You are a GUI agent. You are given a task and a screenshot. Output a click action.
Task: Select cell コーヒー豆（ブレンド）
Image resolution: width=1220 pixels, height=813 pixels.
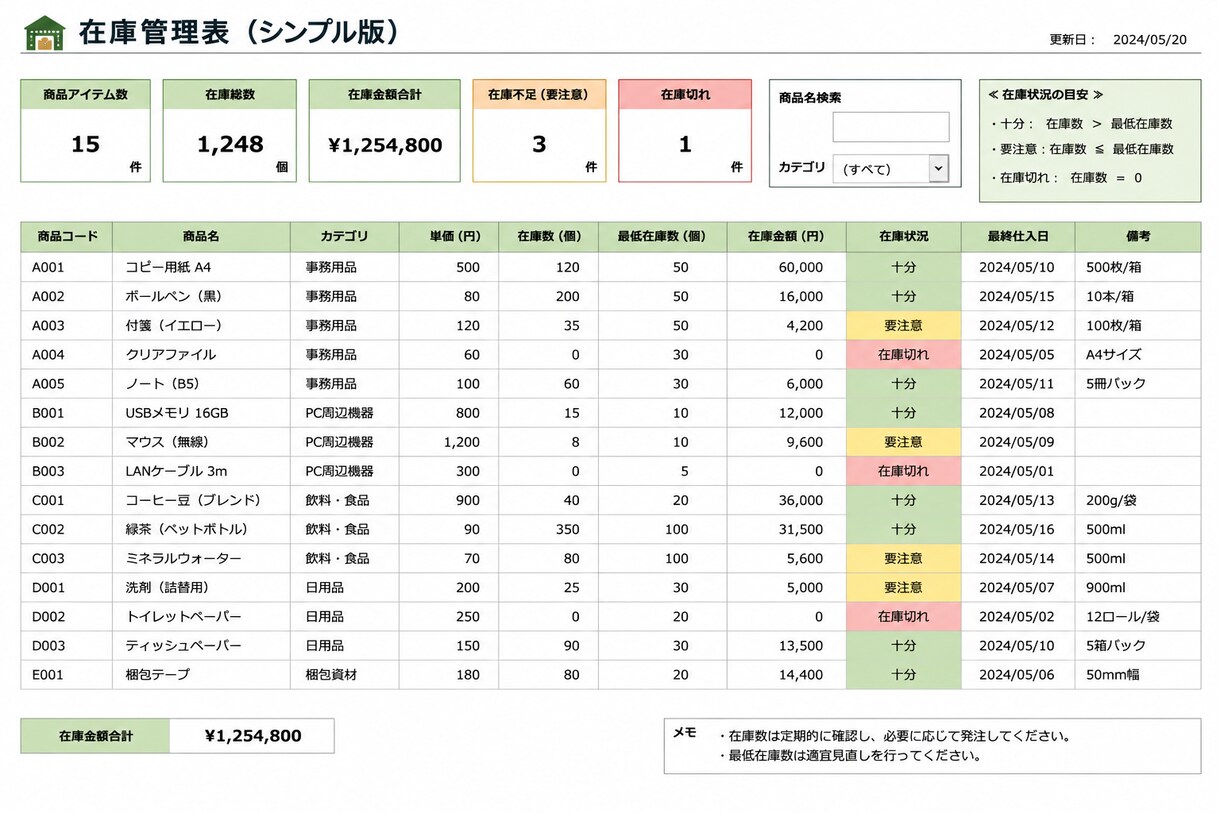201,500
